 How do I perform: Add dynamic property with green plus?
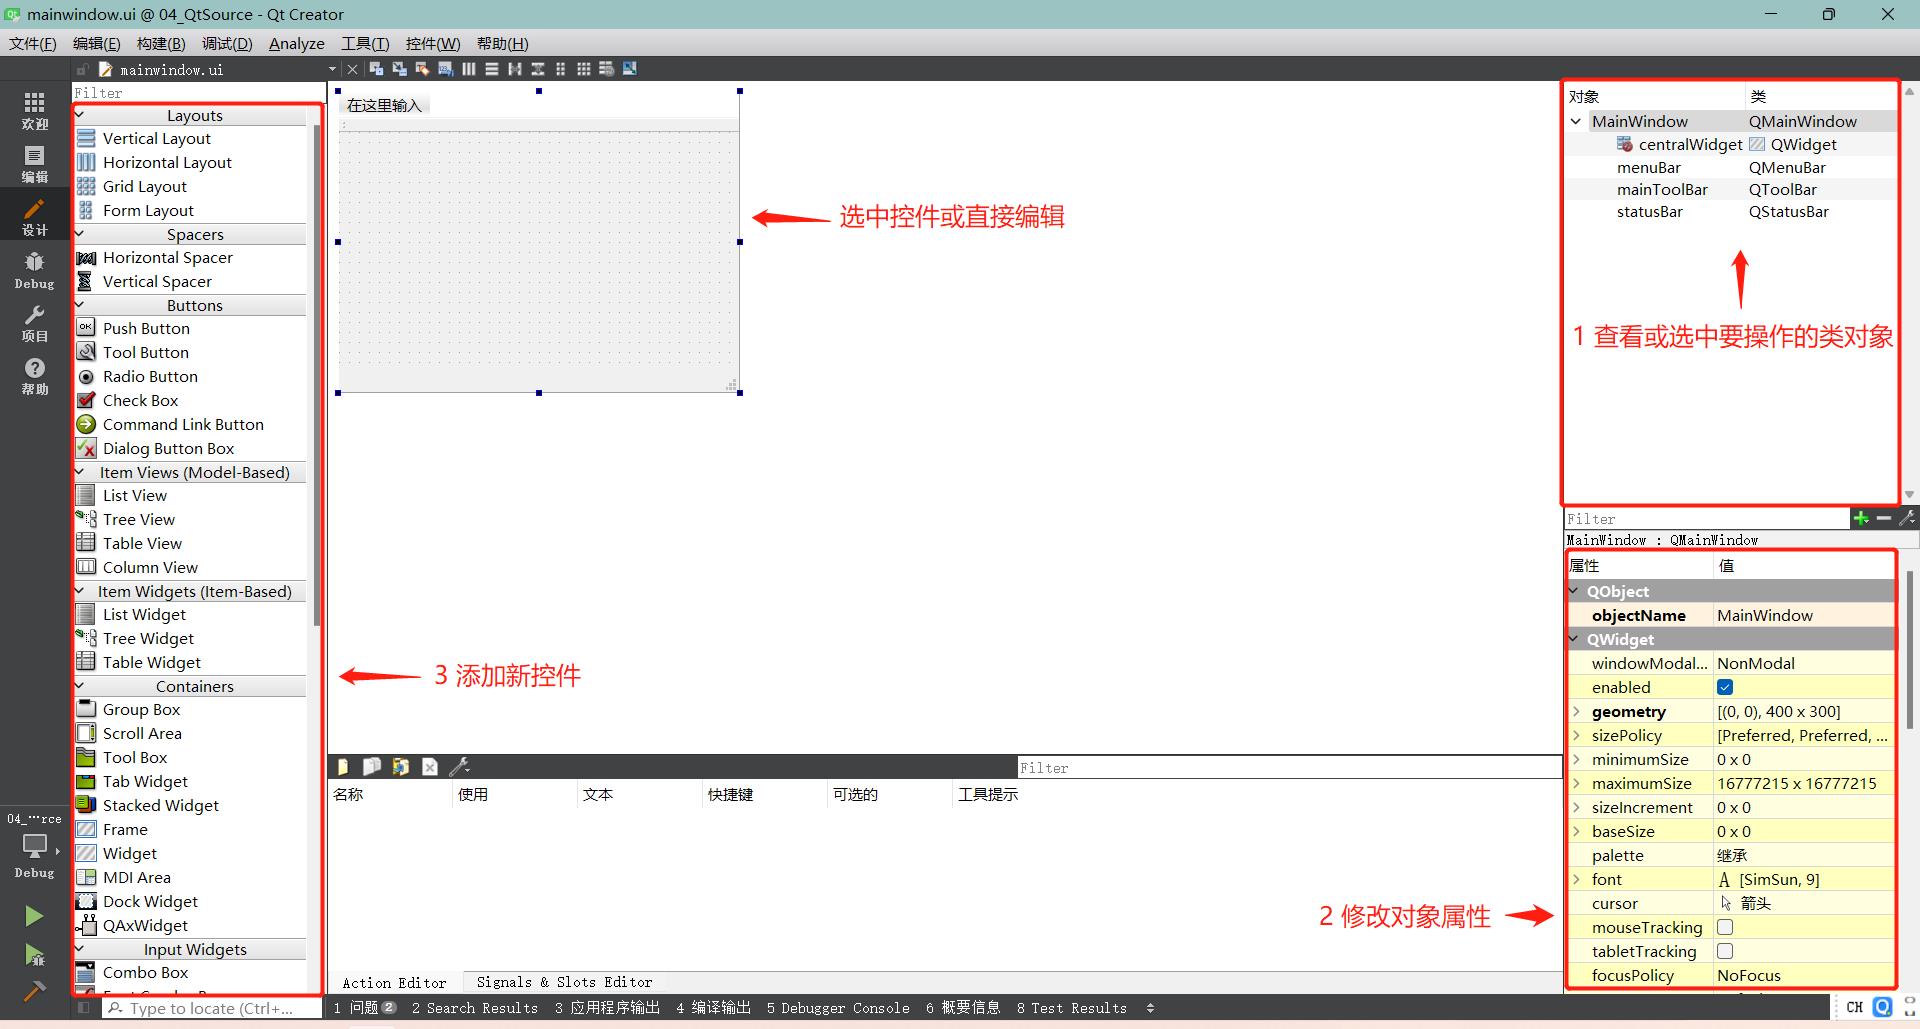(1861, 518)
